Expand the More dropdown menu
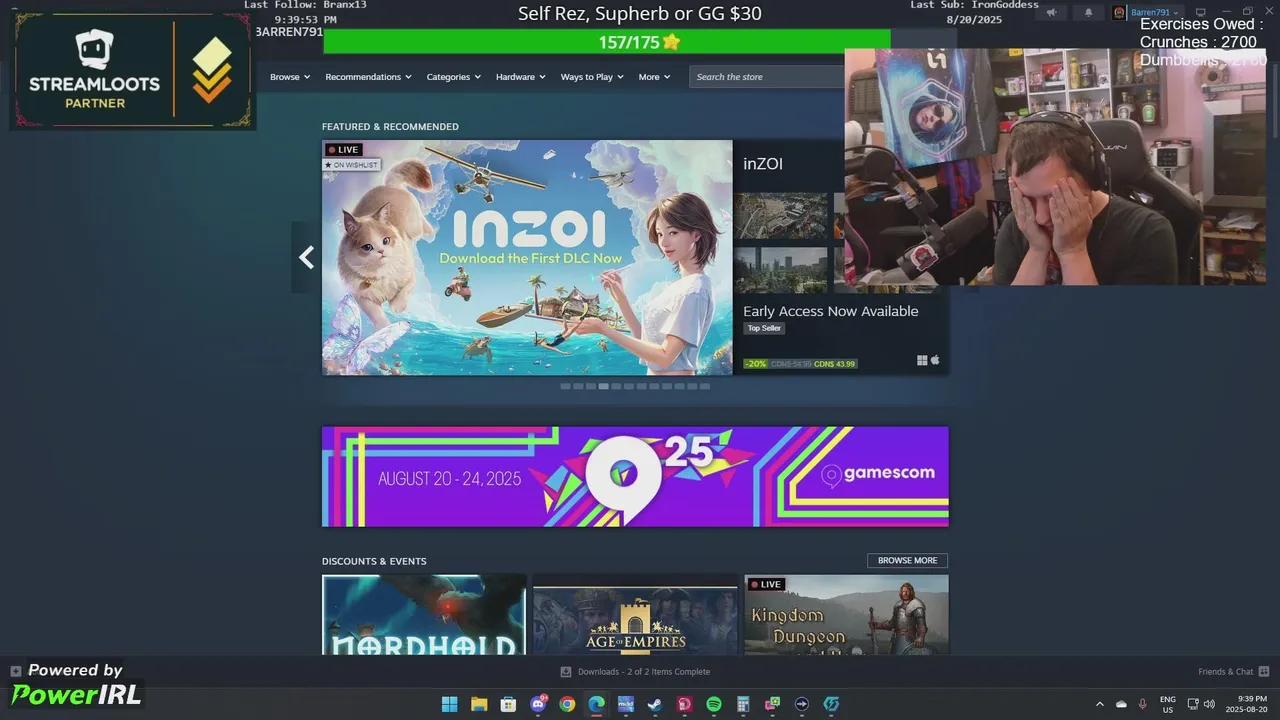Viewport: 1280px width, 720px height. (654, 77)
